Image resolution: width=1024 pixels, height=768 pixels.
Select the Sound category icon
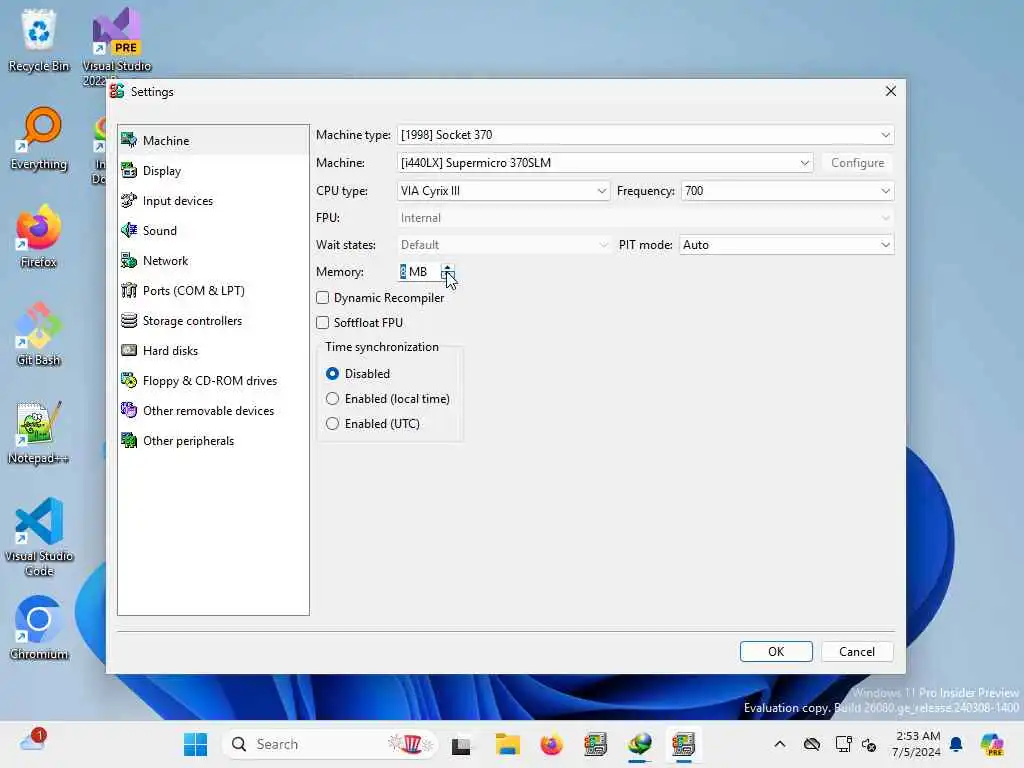(x=129, y=231)
